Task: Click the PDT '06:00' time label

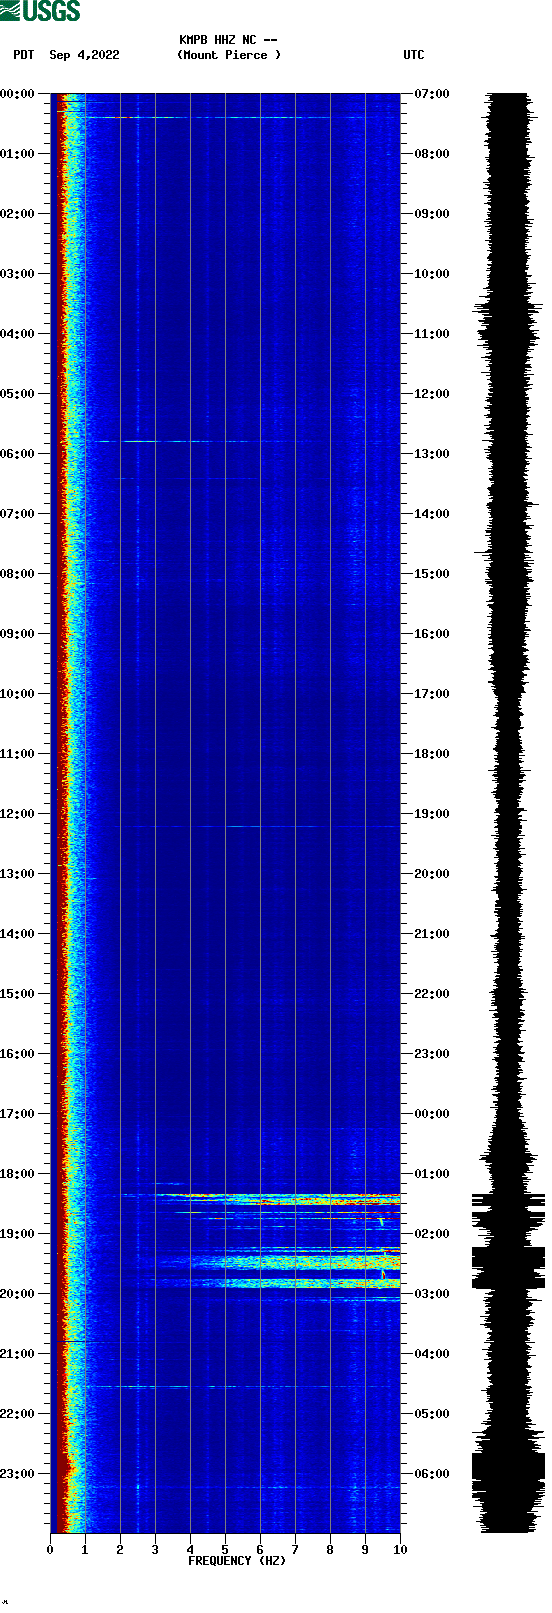Action: point(17,454)
